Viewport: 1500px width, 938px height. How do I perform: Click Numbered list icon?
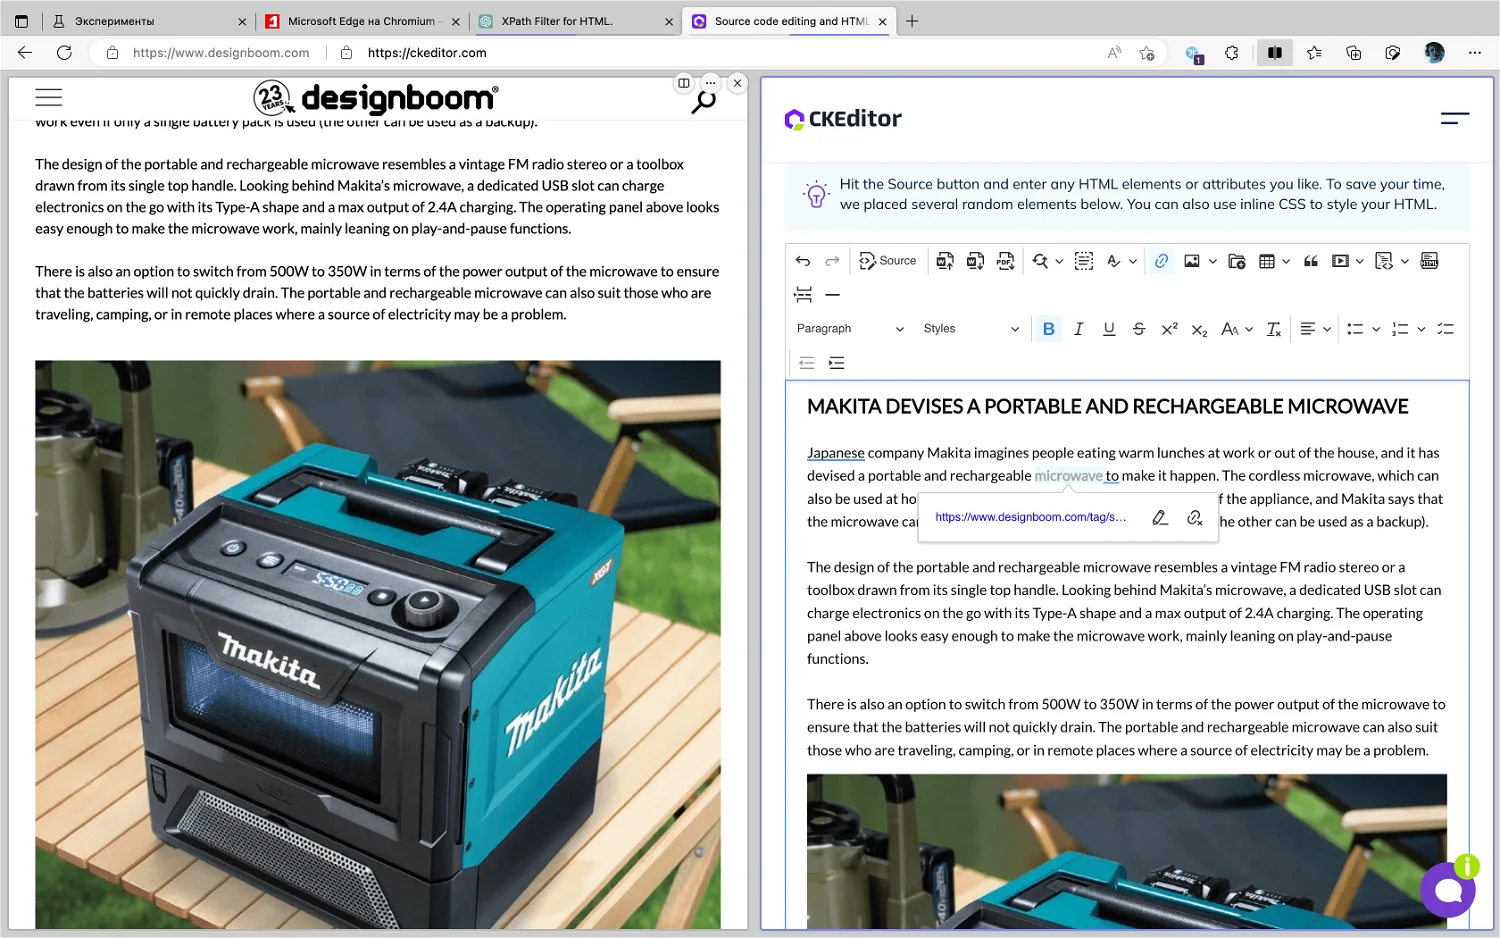tap(1400, 329)
